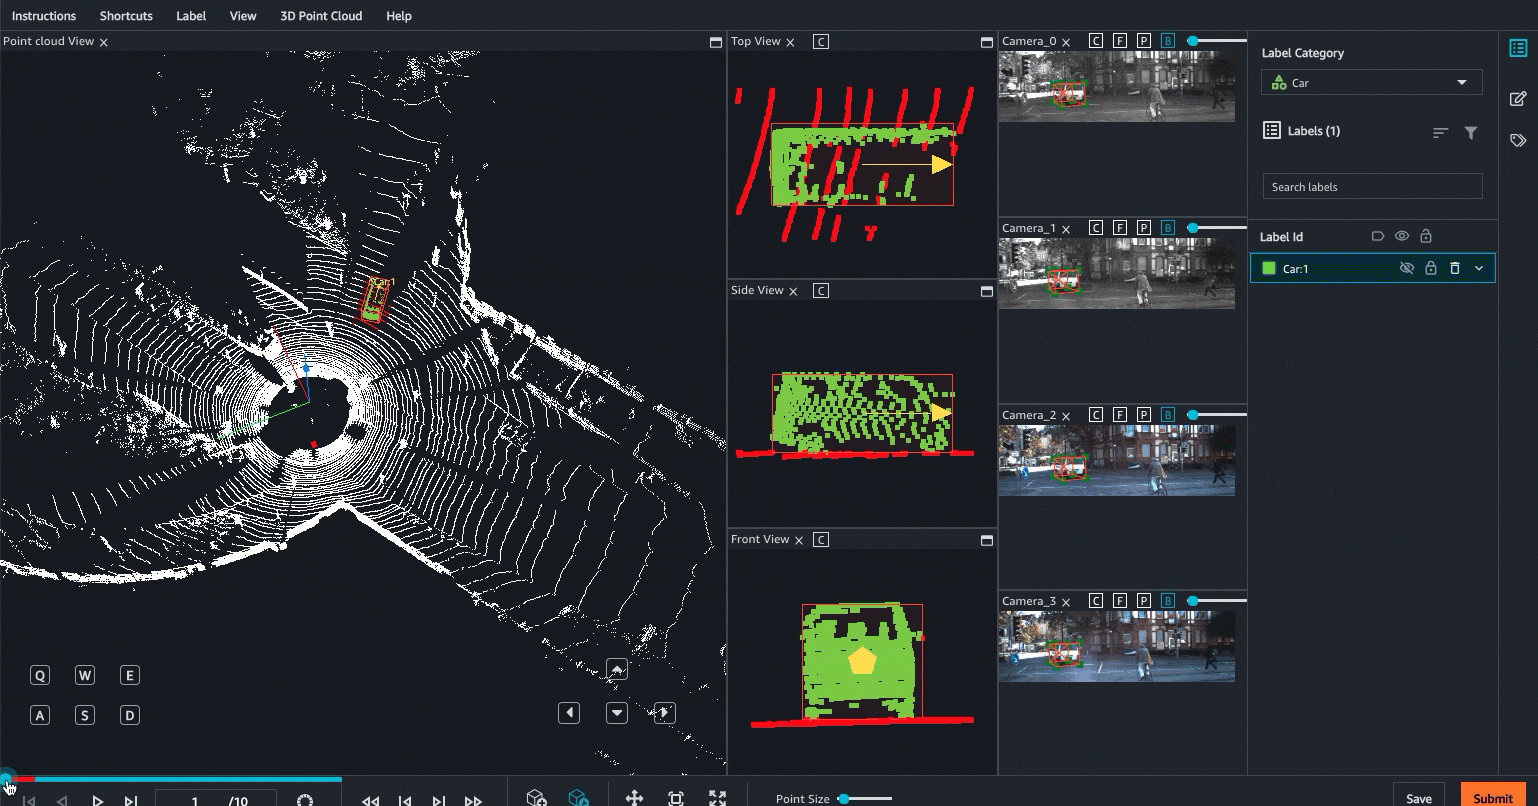Open the Label Category Car dropdown
Screen dimensions: 1538x806
pyautogui.click(x=1372, y=83)
